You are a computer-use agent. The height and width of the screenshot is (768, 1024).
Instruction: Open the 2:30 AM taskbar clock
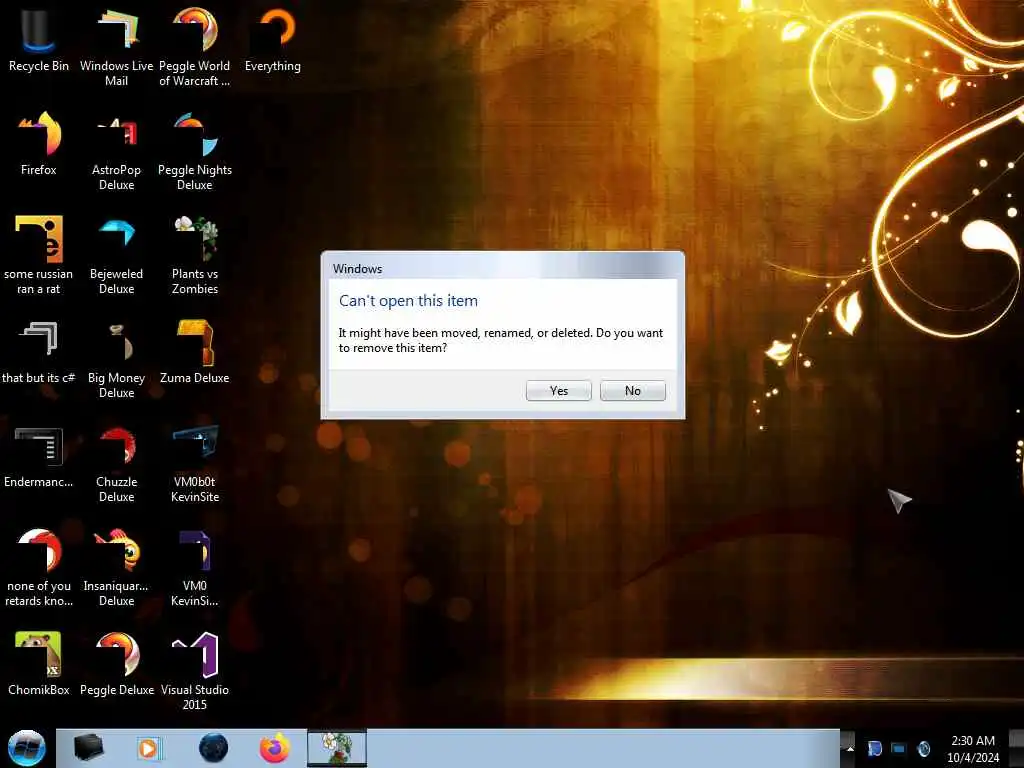click(973, 748)
